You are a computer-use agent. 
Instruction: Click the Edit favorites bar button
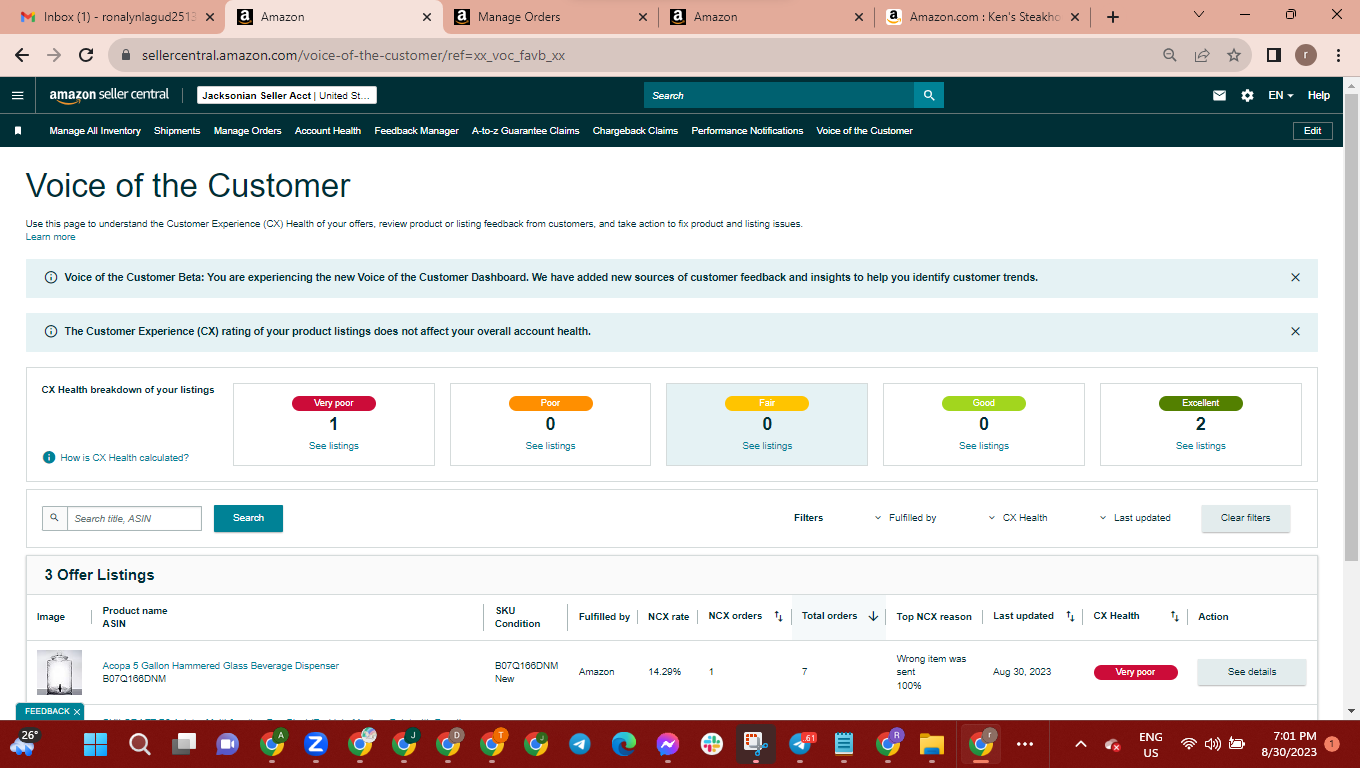click(x=1313, y=131)
